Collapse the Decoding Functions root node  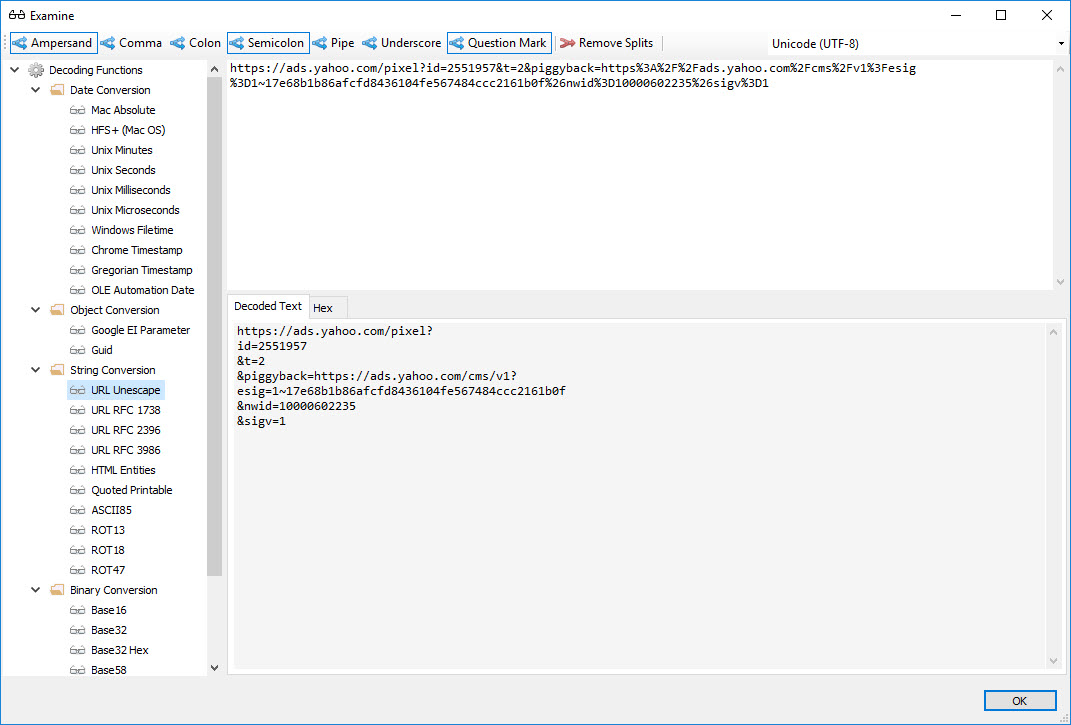[14, 70]
